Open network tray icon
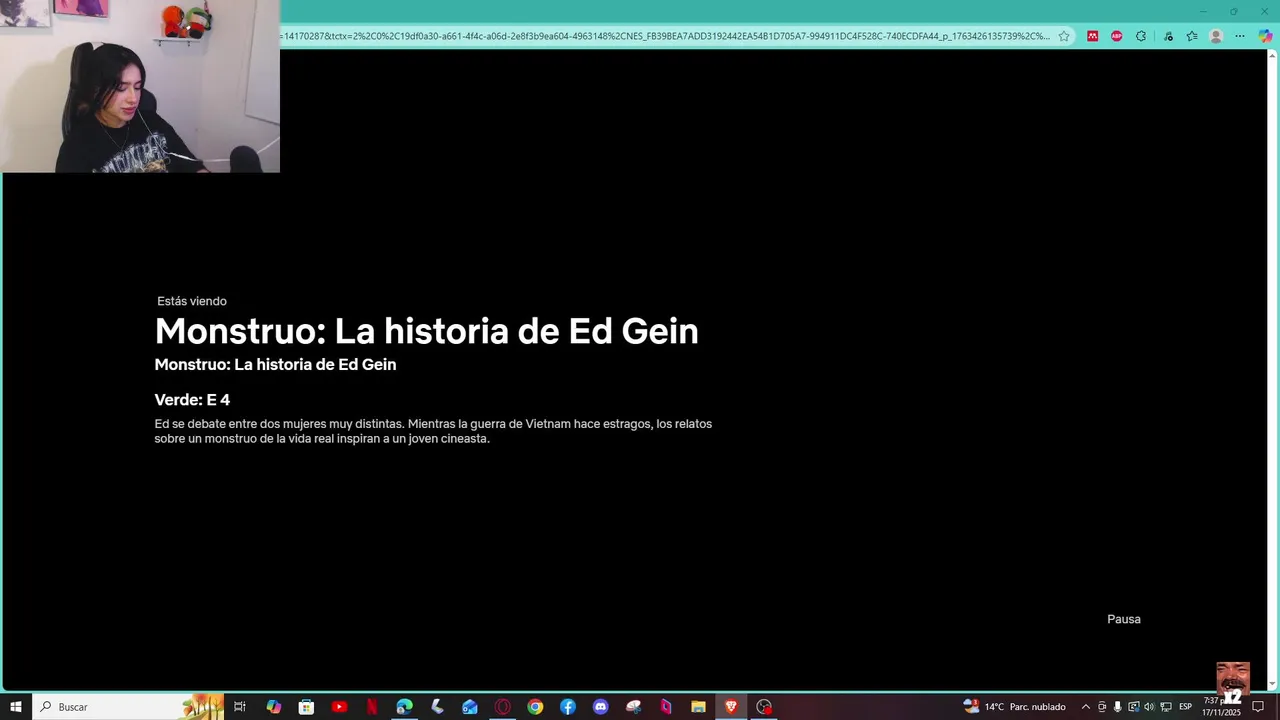This screenshot has width=1280, height=720. point(1166,707)
